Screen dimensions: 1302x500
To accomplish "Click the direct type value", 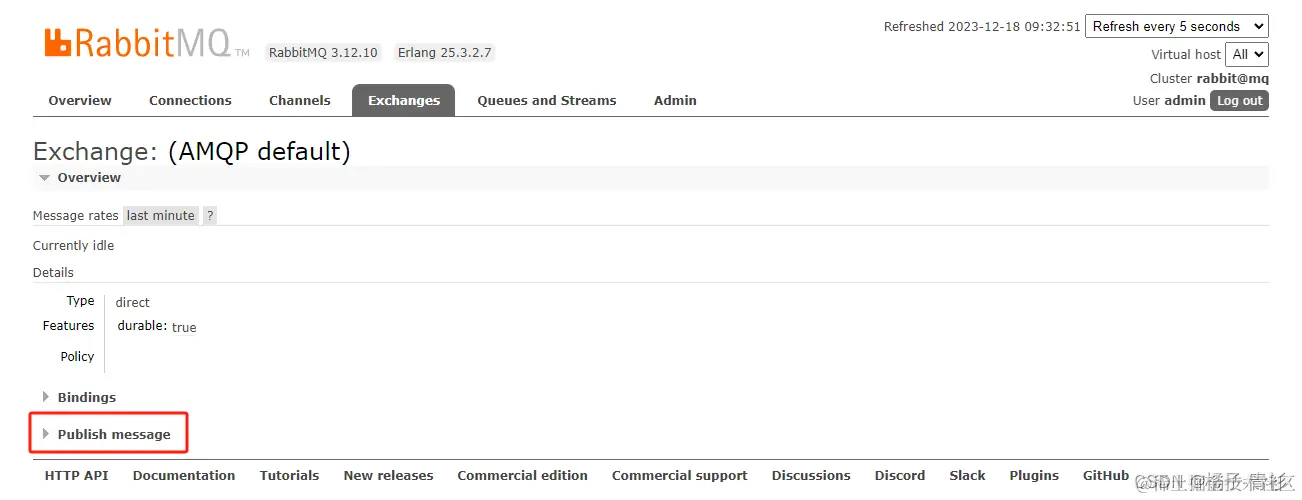I will pos(132,302).
